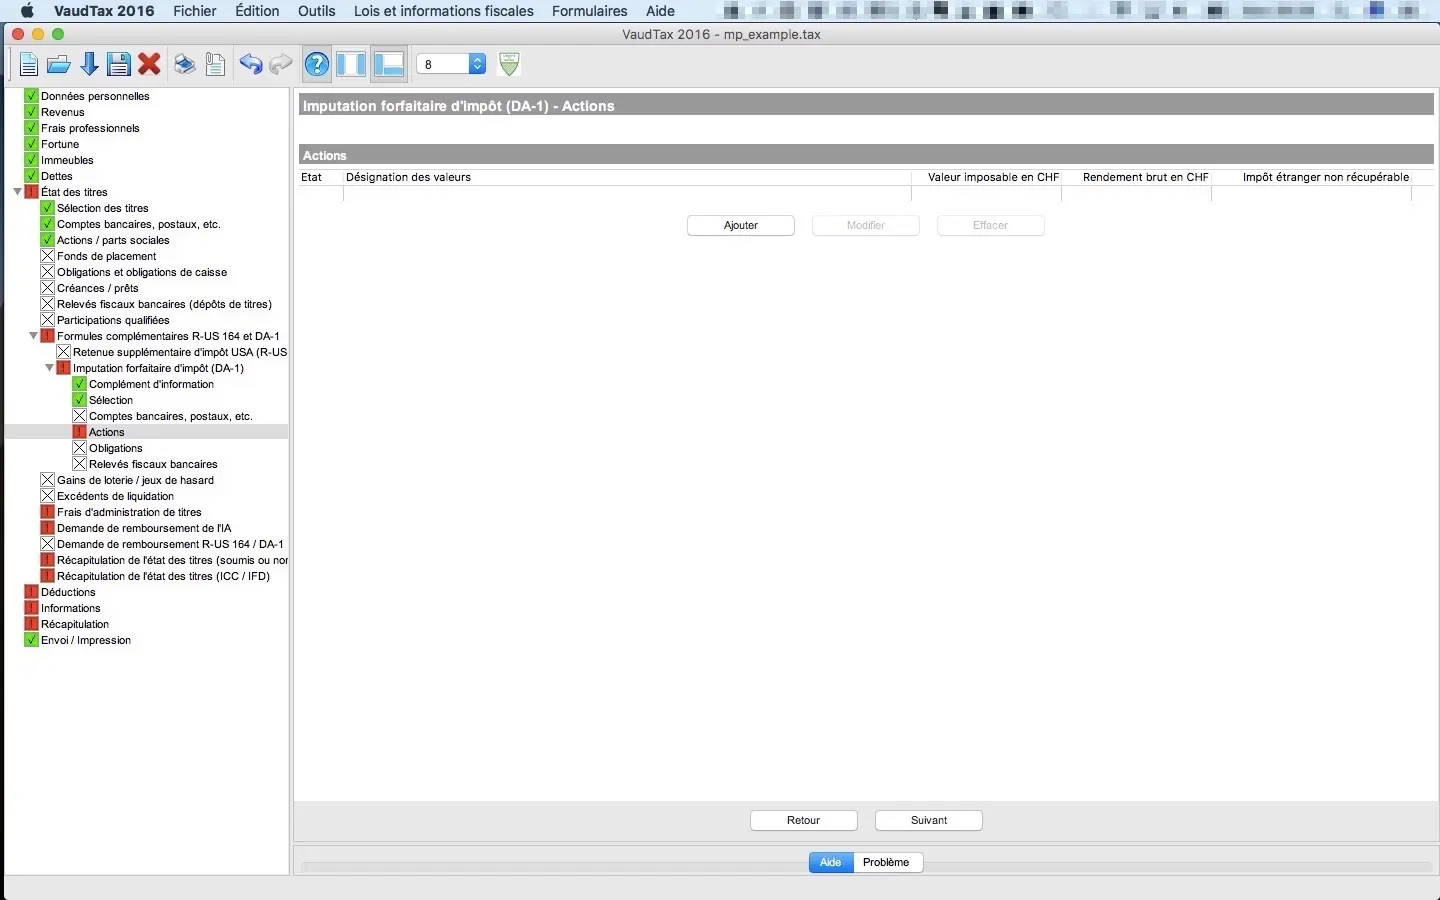Open Lois et informations fiscales menu

(x=444, y=11)
